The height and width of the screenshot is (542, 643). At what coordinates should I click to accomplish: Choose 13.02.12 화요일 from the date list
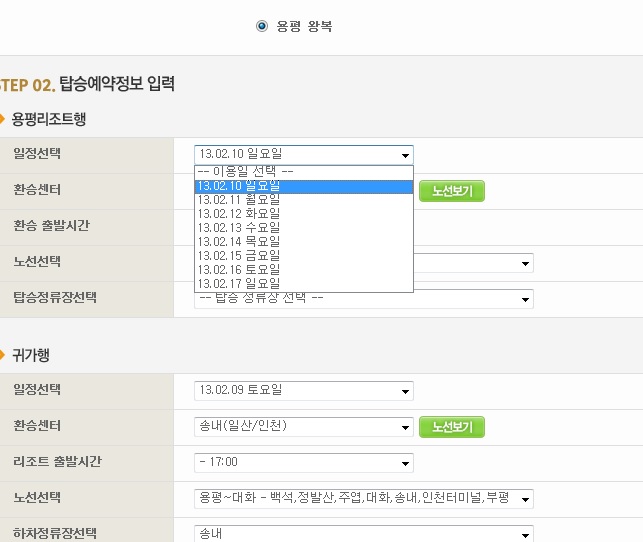click(x=303, y=214)
